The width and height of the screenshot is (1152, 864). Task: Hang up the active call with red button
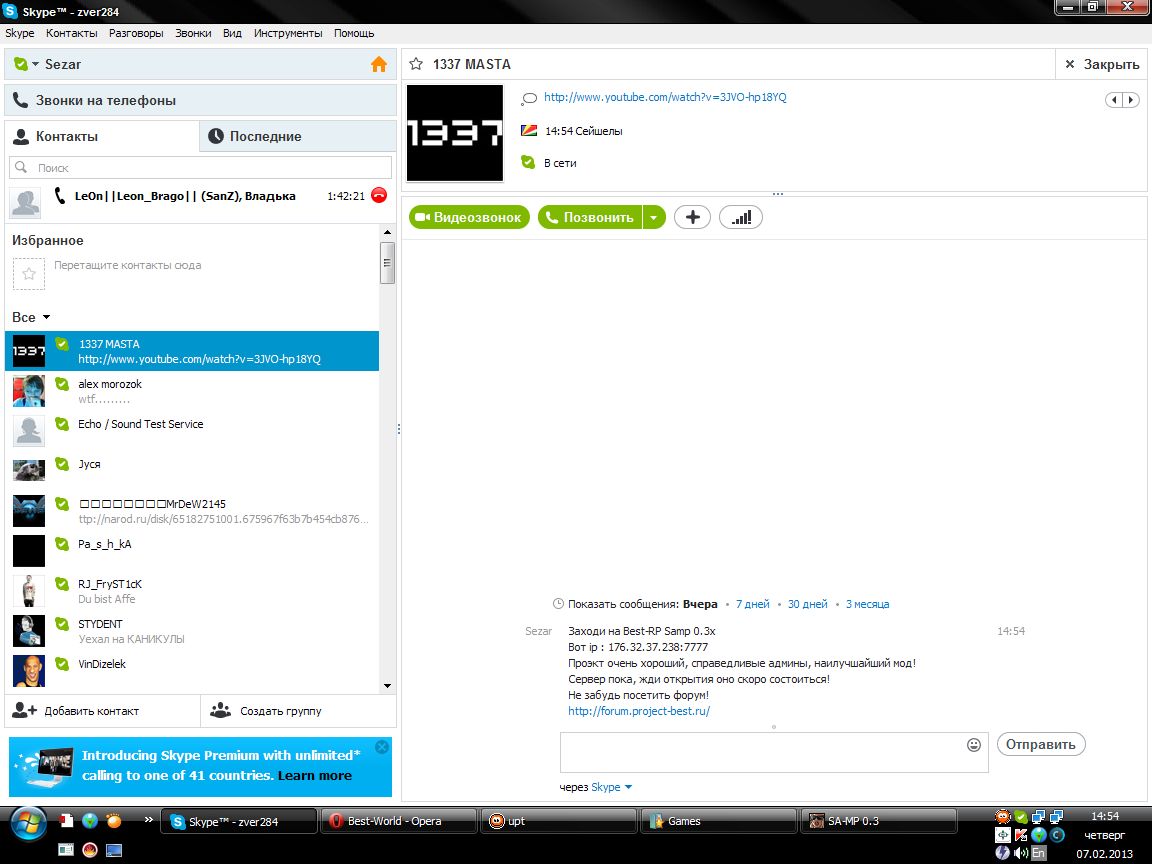click(379, 195)
